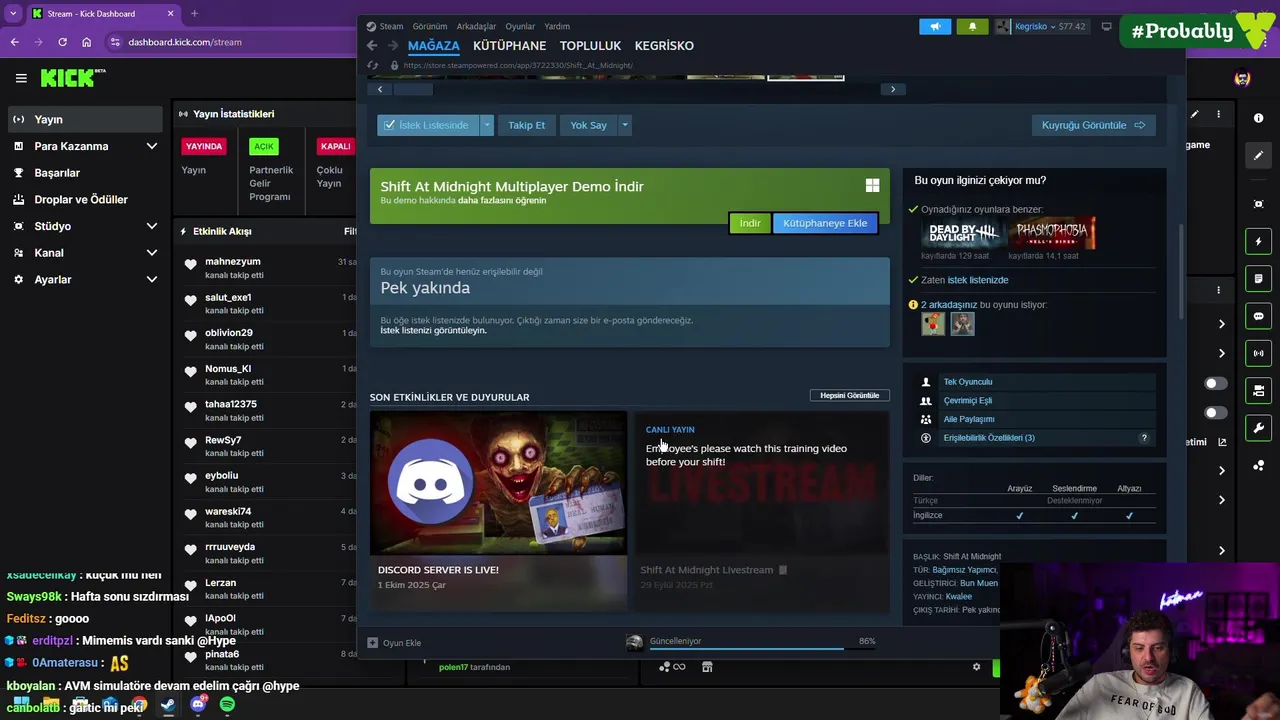1280x720 pixels.
Task: Click the gear icon at the bottom panel
Action: [x=977, y=667]
